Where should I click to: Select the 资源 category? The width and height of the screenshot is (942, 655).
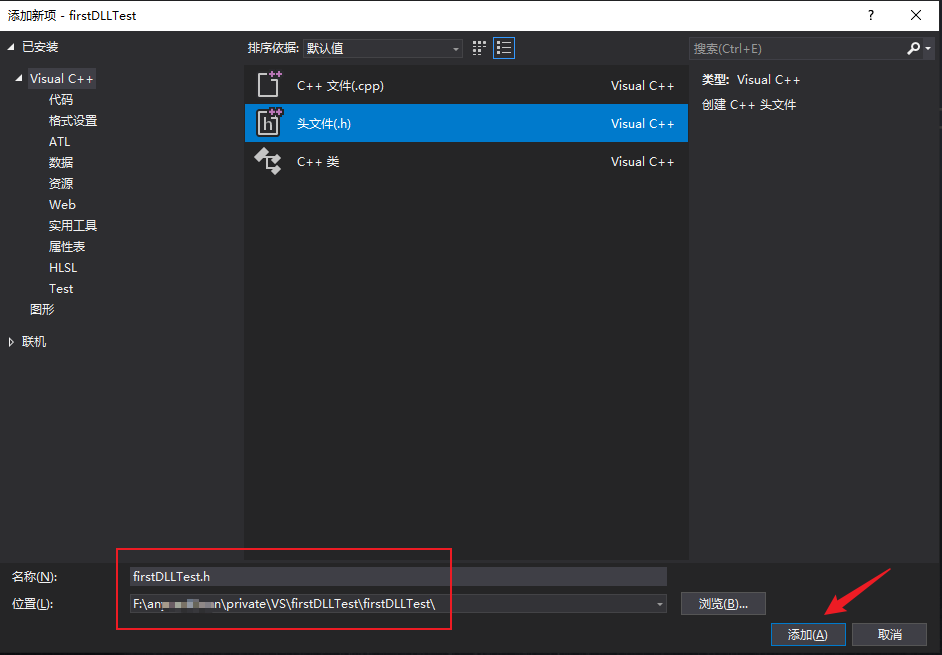[61, 183]
